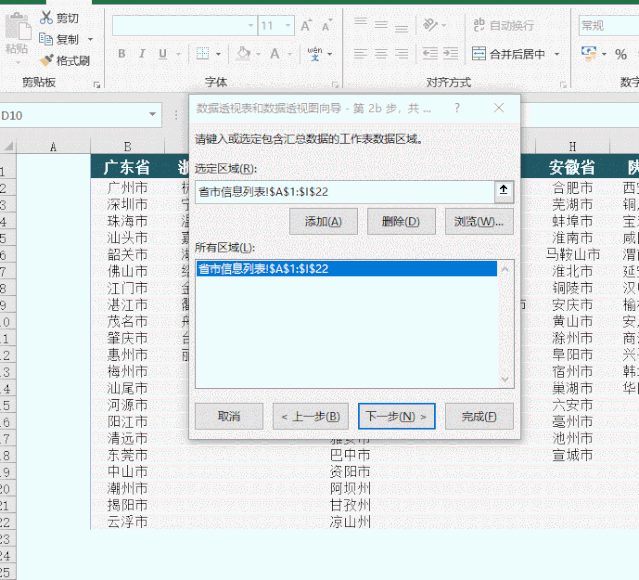Open Alignment group dialog launcher
Viewport: 639px width, 580px height.
click(563, 84)
